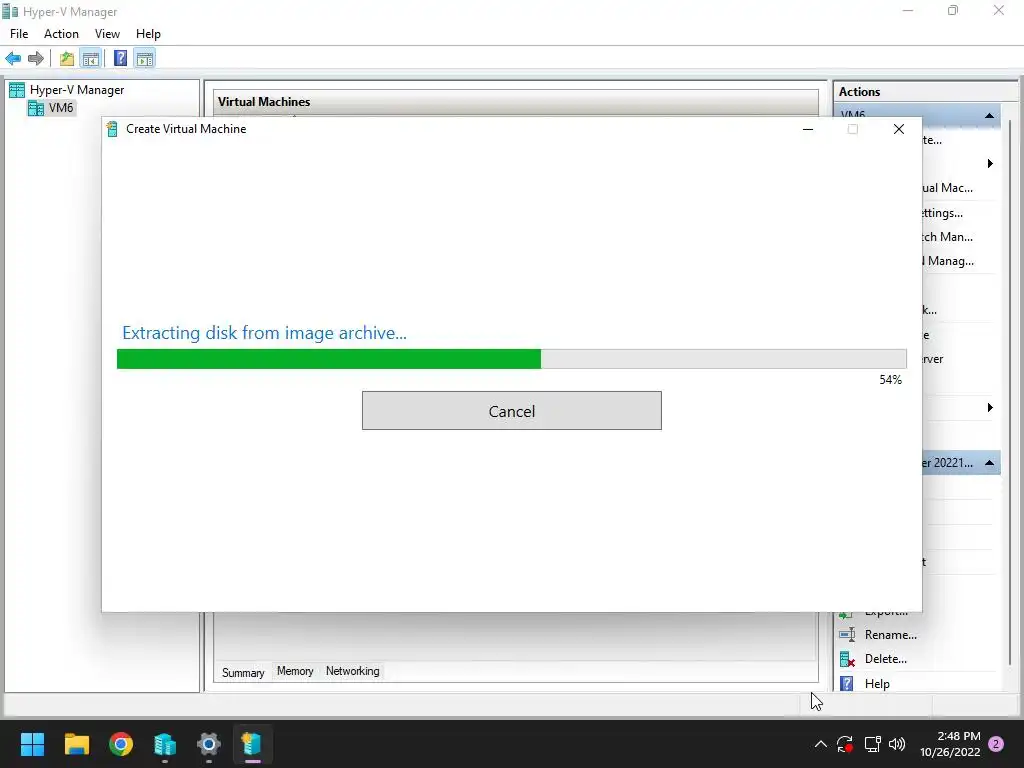Expand the lower Actions submenu arrow
This screenshot has height=768, width=1024.
coord(990,408)
